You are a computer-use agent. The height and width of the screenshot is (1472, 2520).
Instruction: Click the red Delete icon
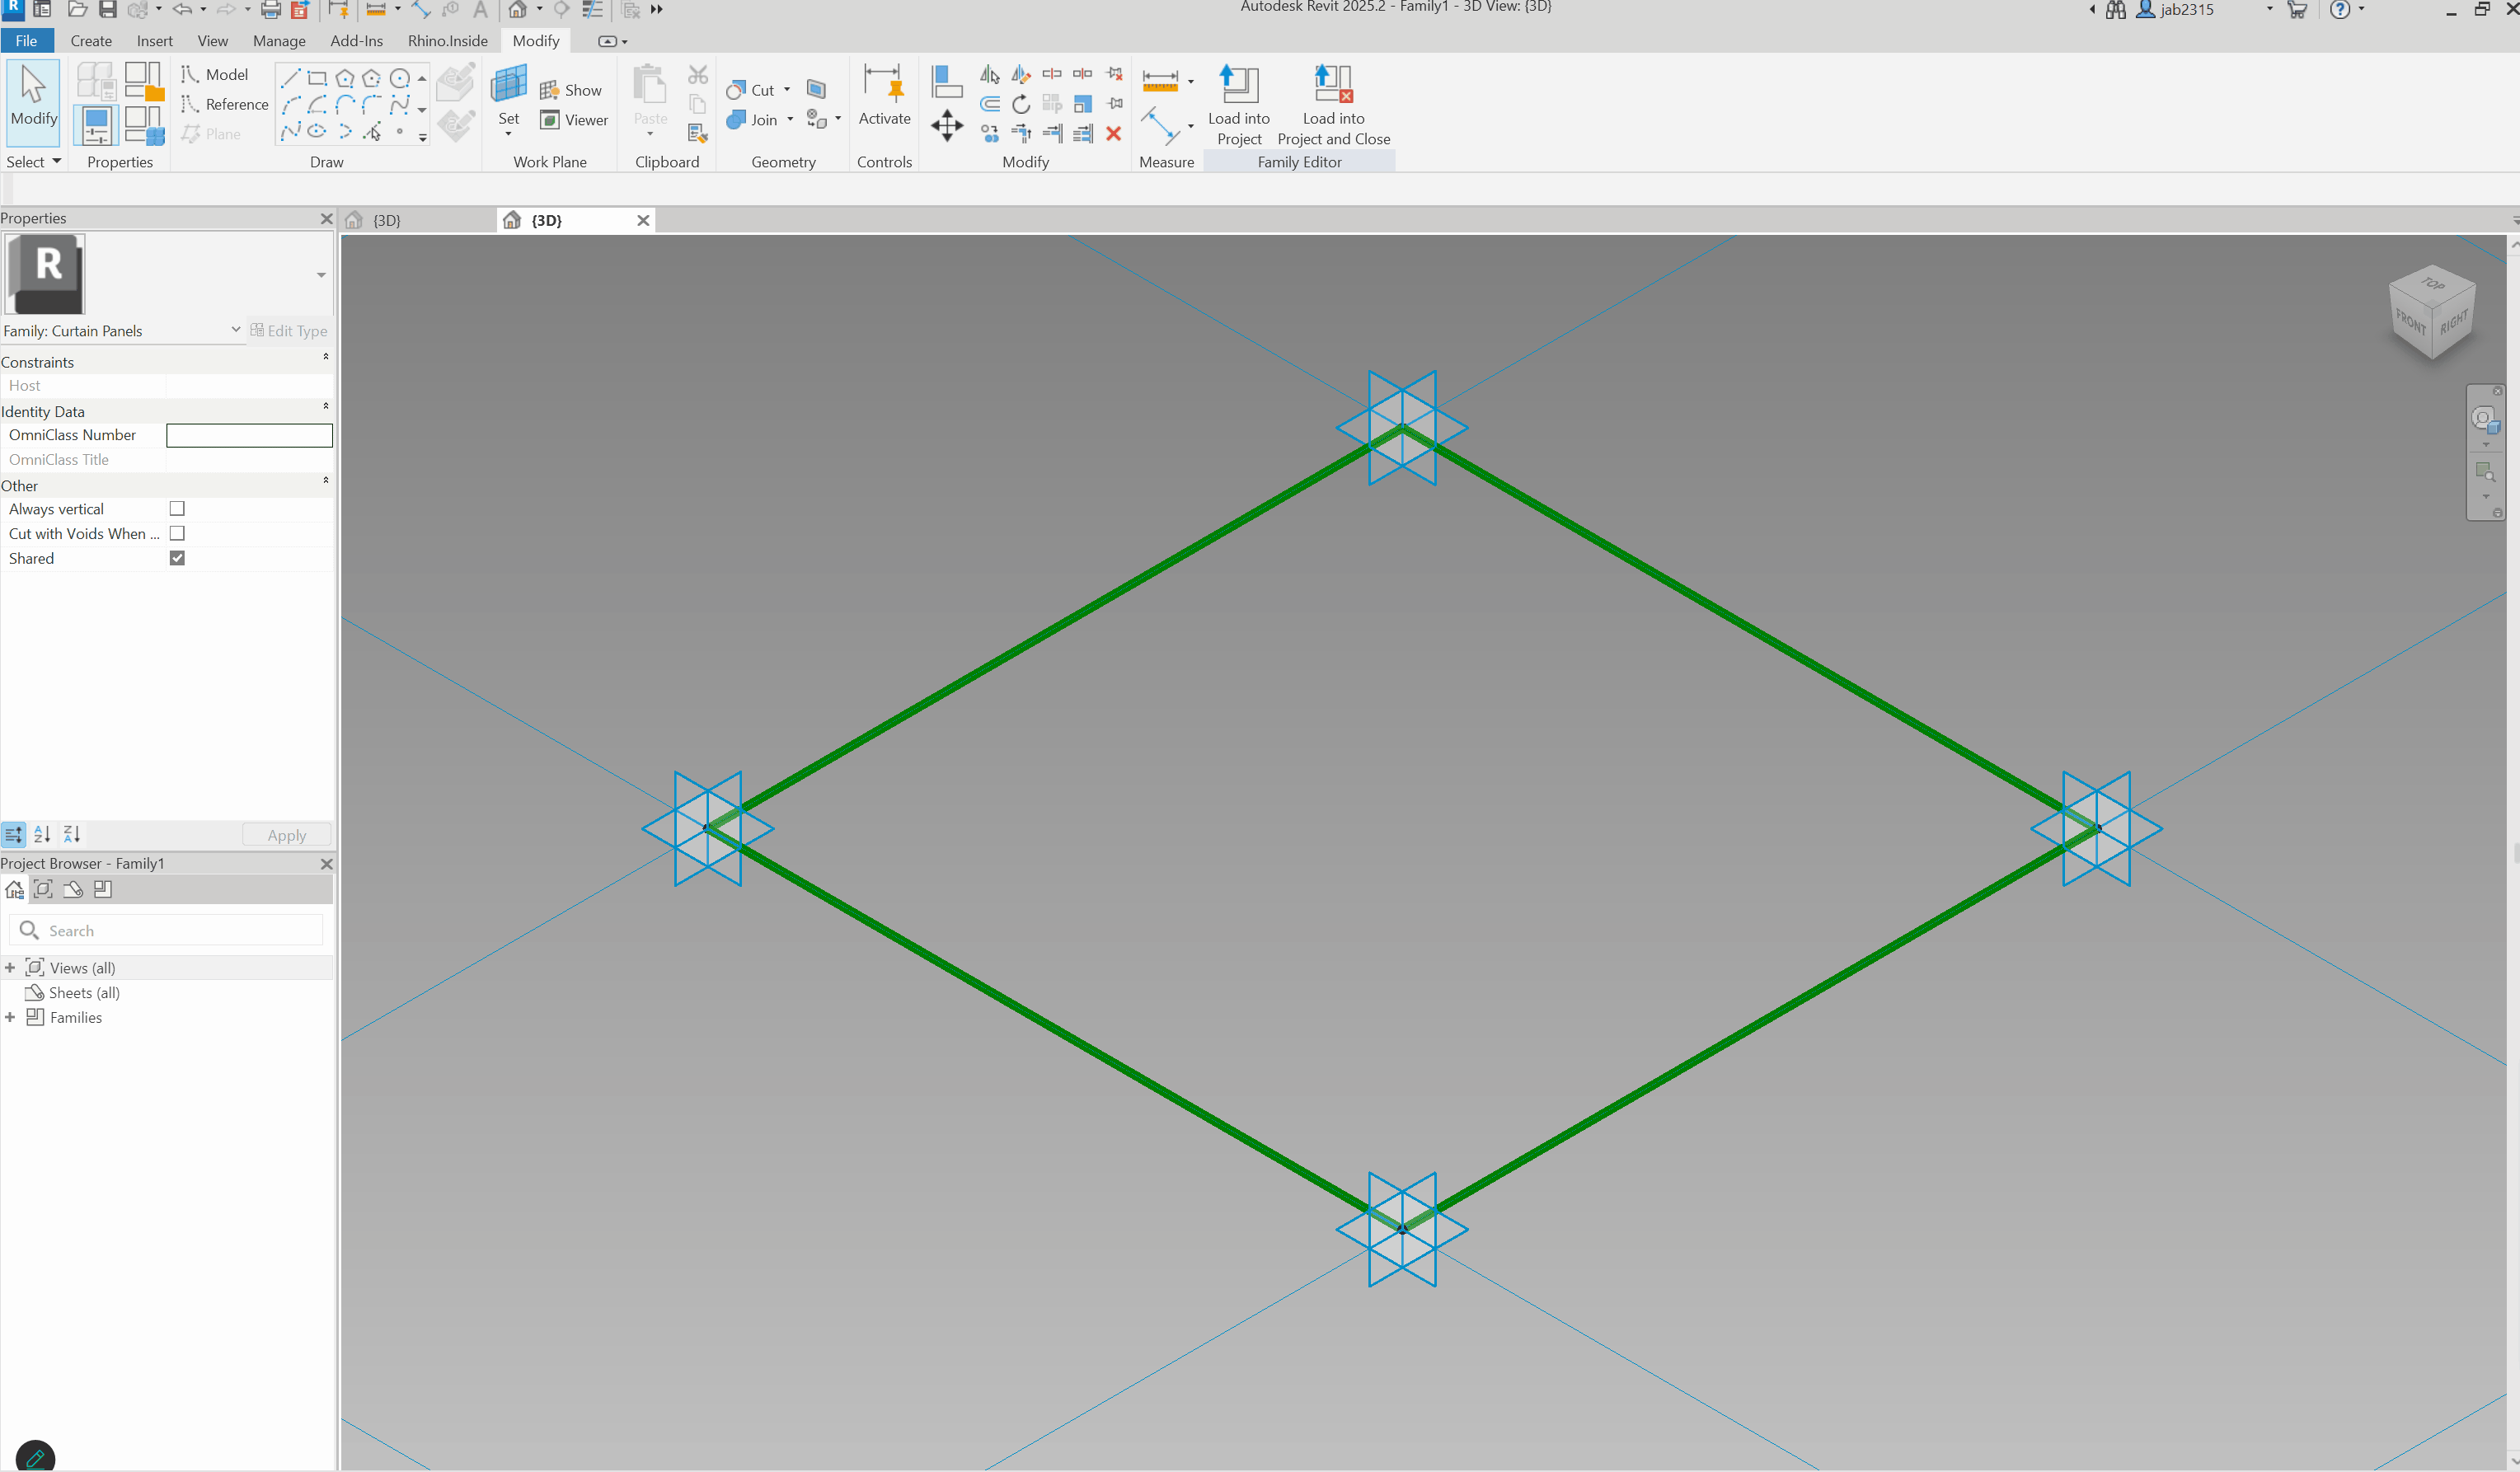pos(1113,133)
